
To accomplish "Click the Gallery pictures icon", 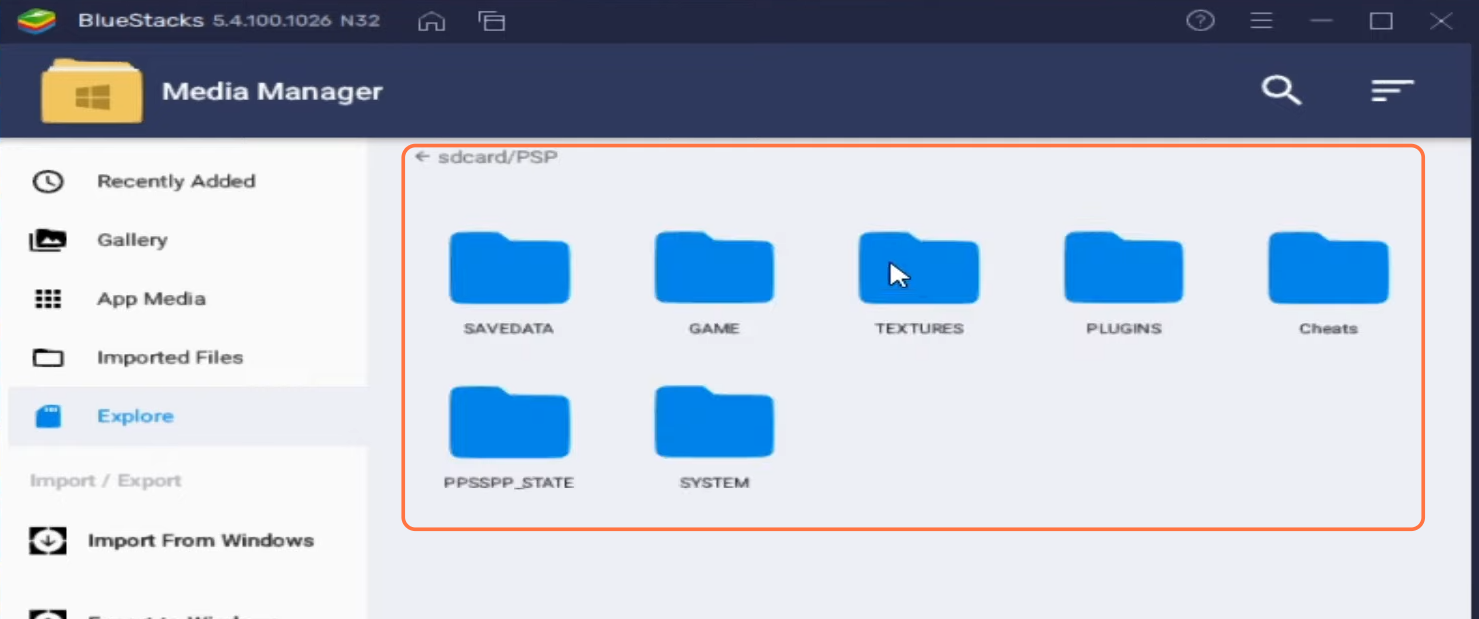I will click(48, 241).
